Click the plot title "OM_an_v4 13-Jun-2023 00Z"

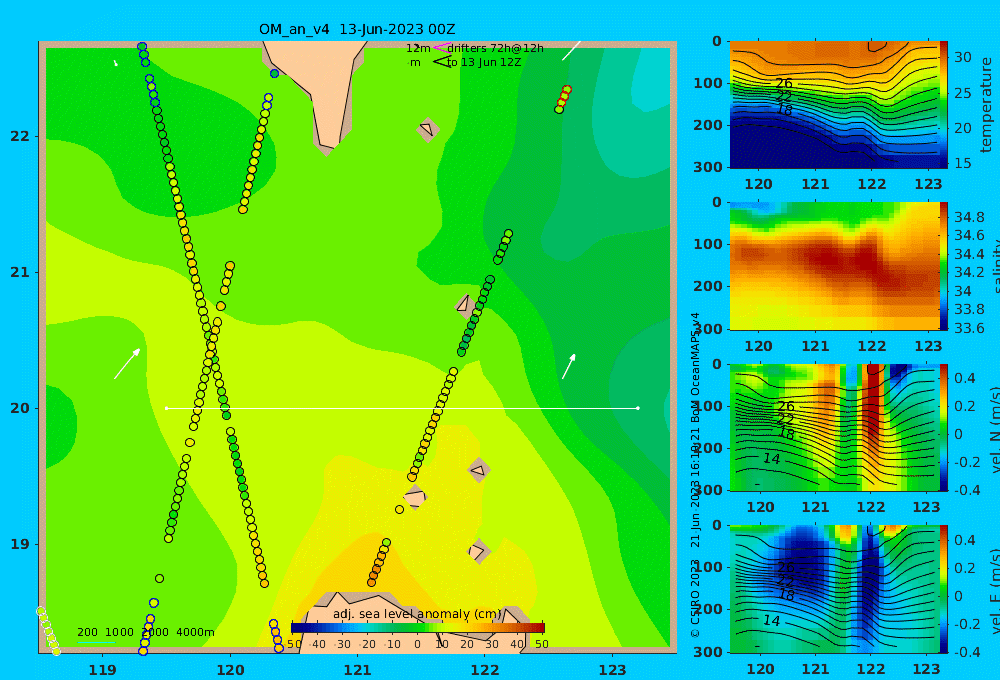pos(357,29)
